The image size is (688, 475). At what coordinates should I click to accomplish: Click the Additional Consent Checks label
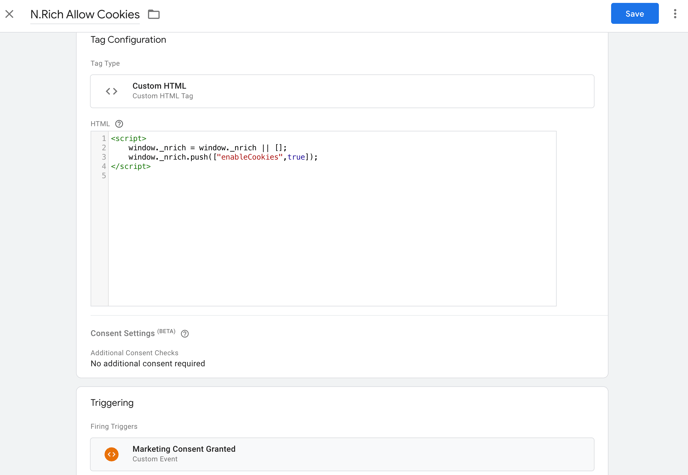coord(134,353)
